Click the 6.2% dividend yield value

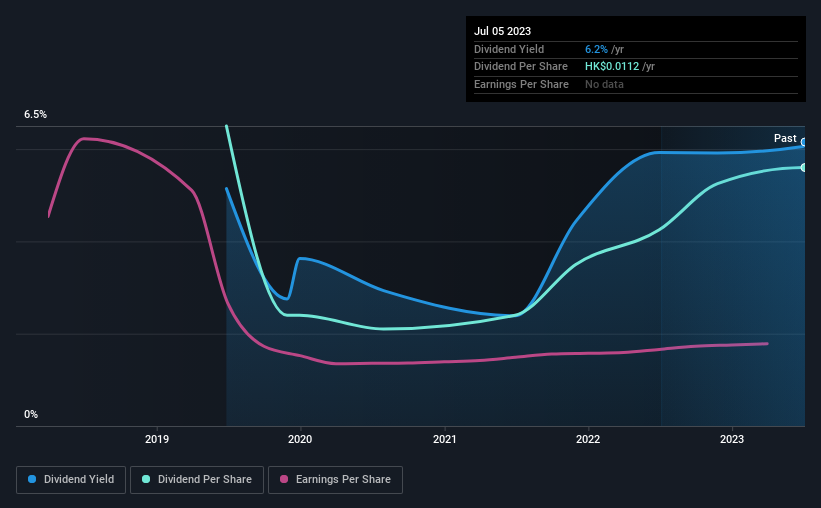point(596,49)
